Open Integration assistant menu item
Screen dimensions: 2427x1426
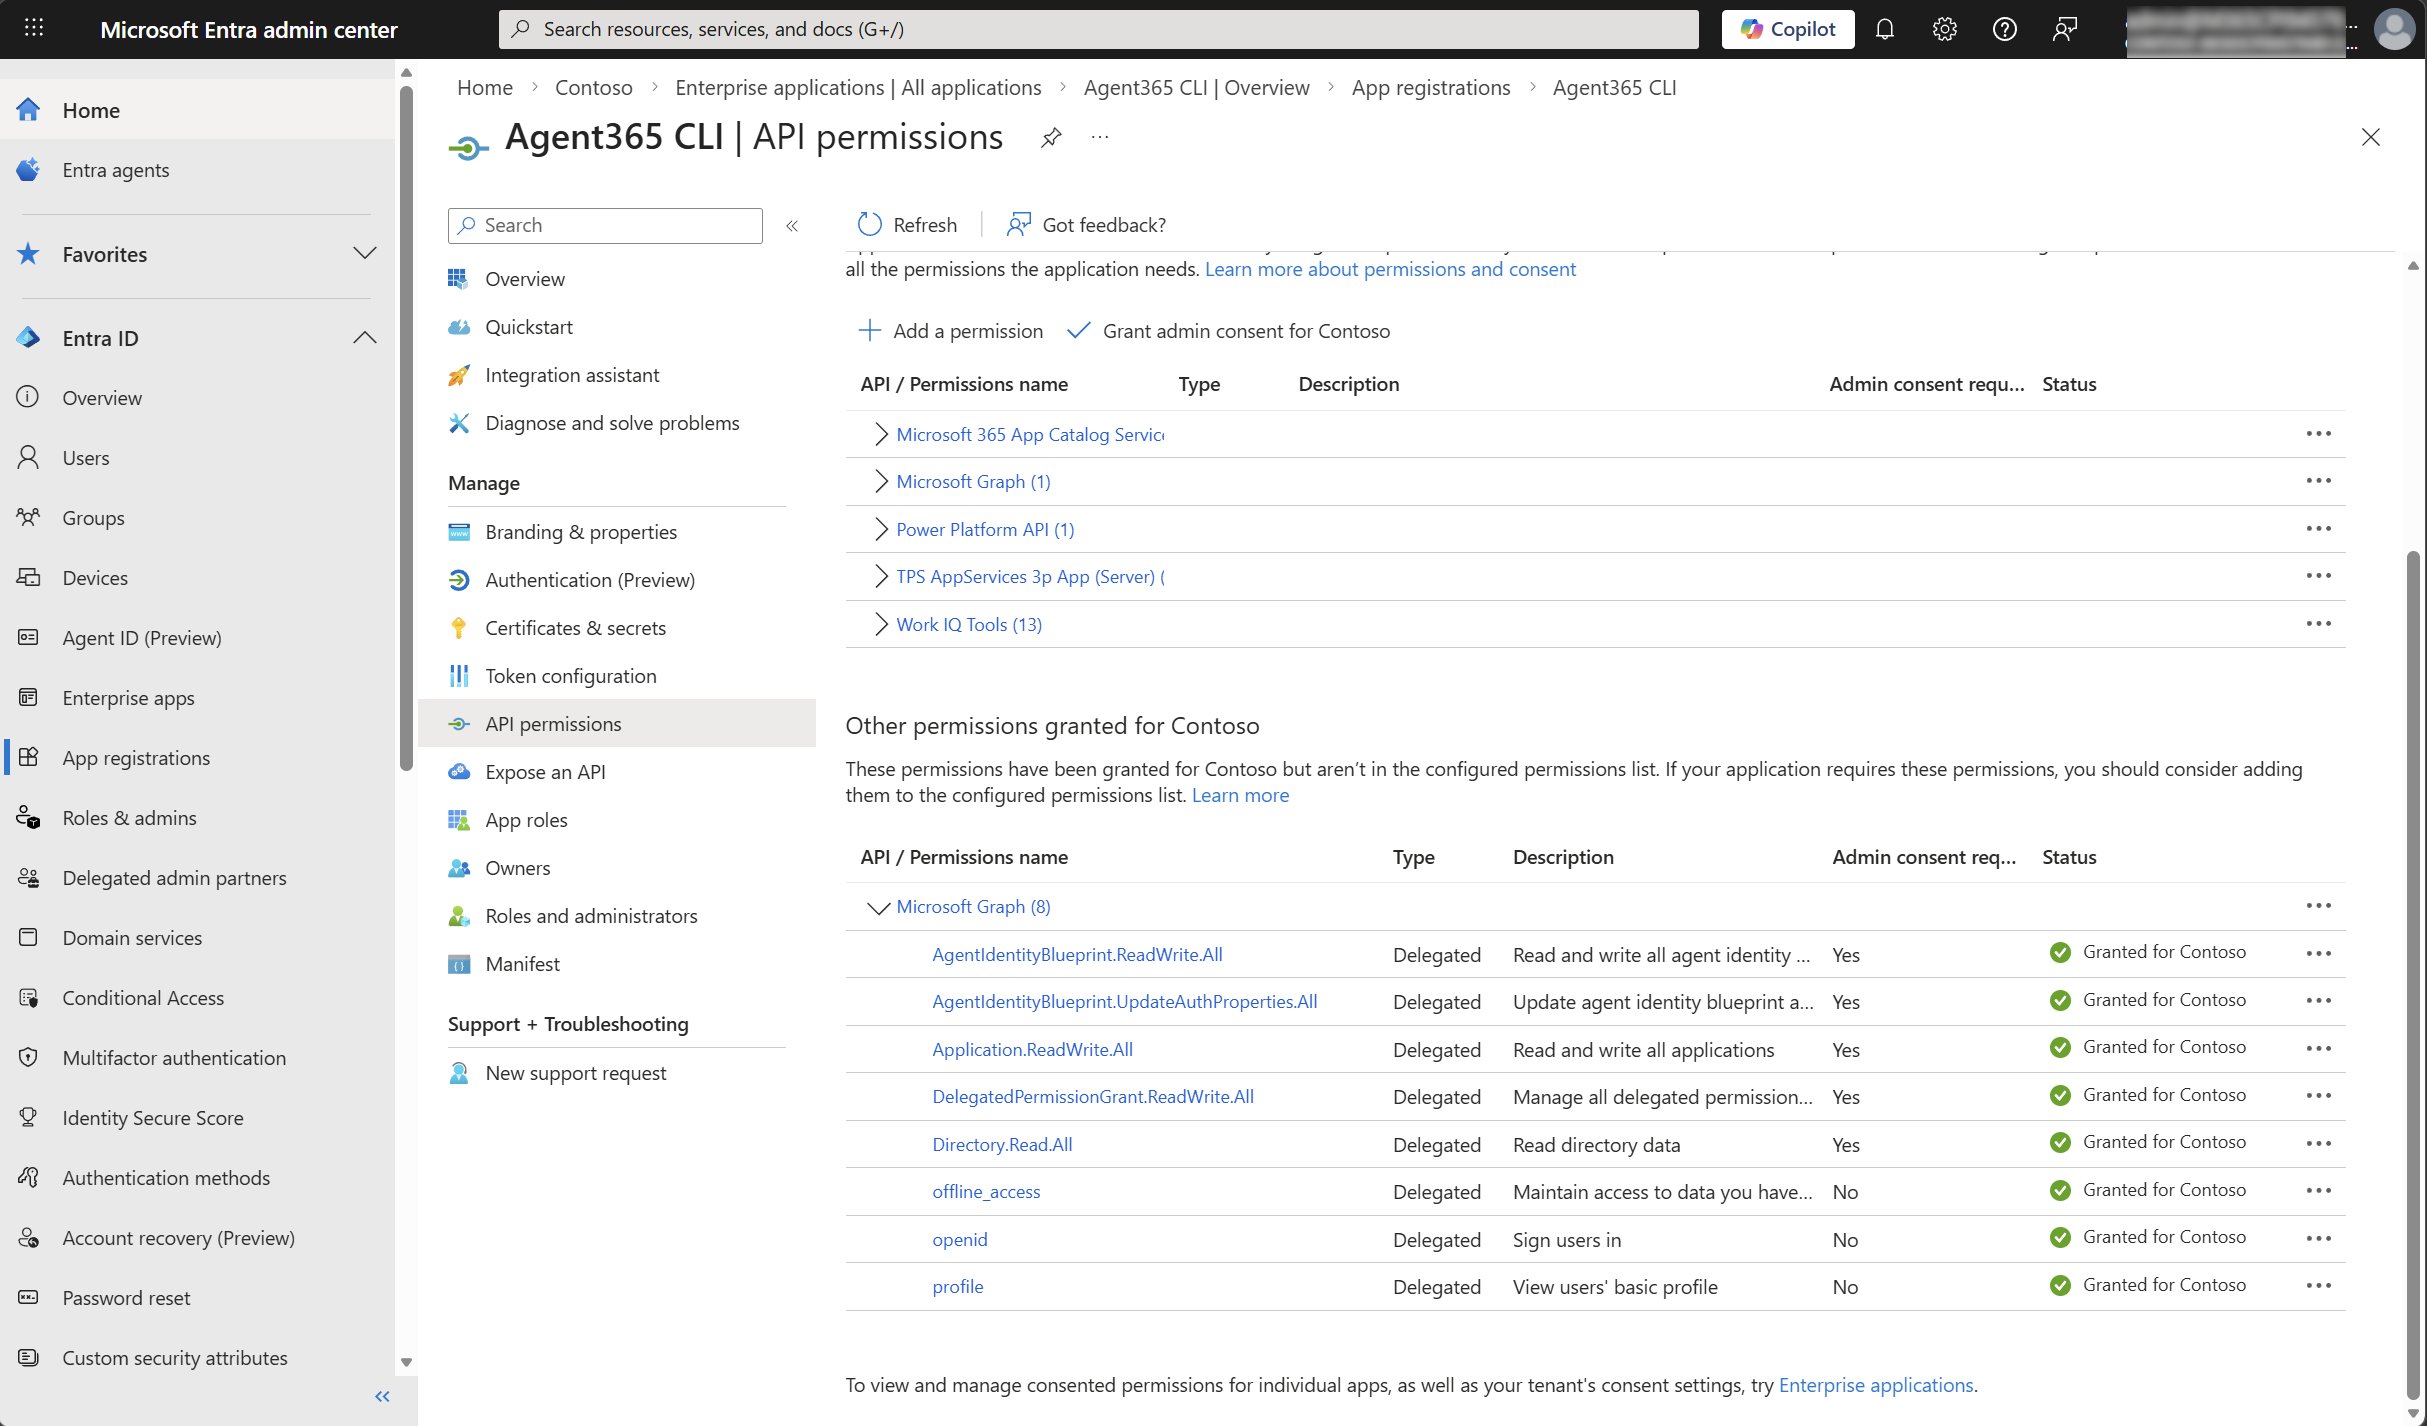pyautogui.click(x=571, y=375)
